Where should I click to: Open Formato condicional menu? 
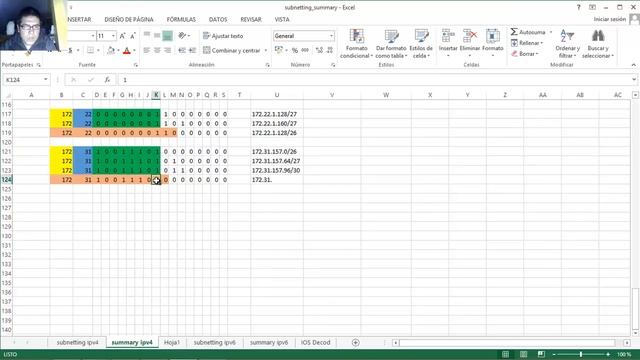point(356,44)
